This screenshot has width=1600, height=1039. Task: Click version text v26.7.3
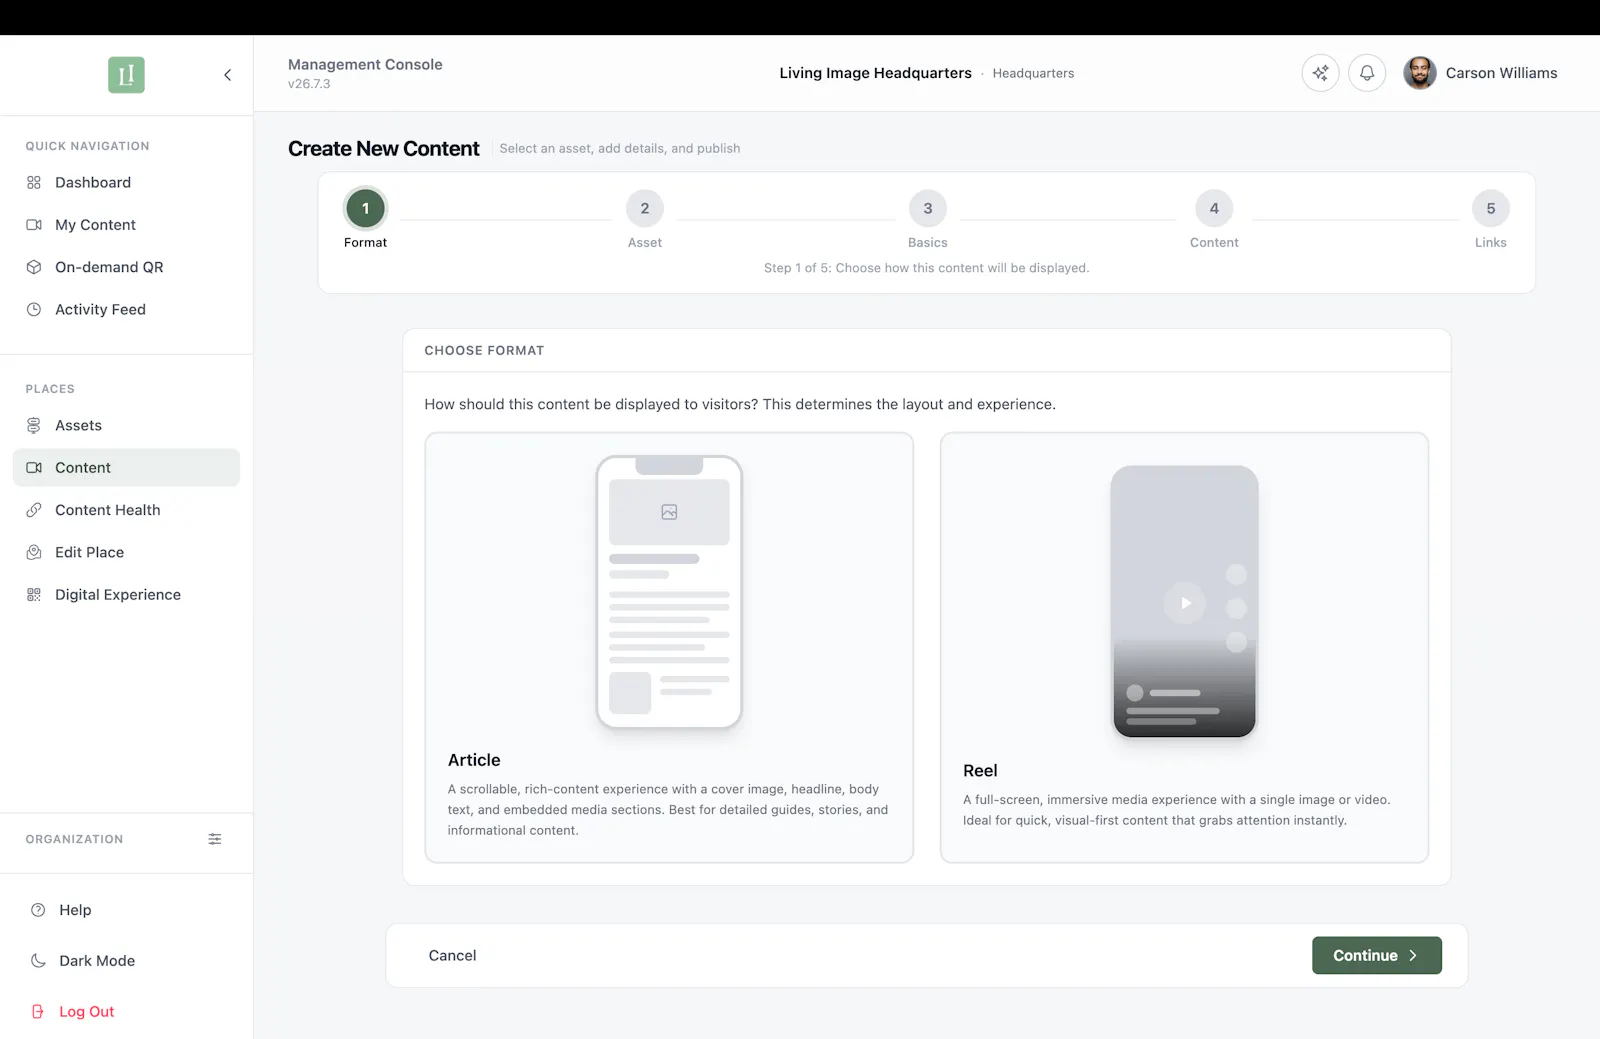click(x=309, y=84)
